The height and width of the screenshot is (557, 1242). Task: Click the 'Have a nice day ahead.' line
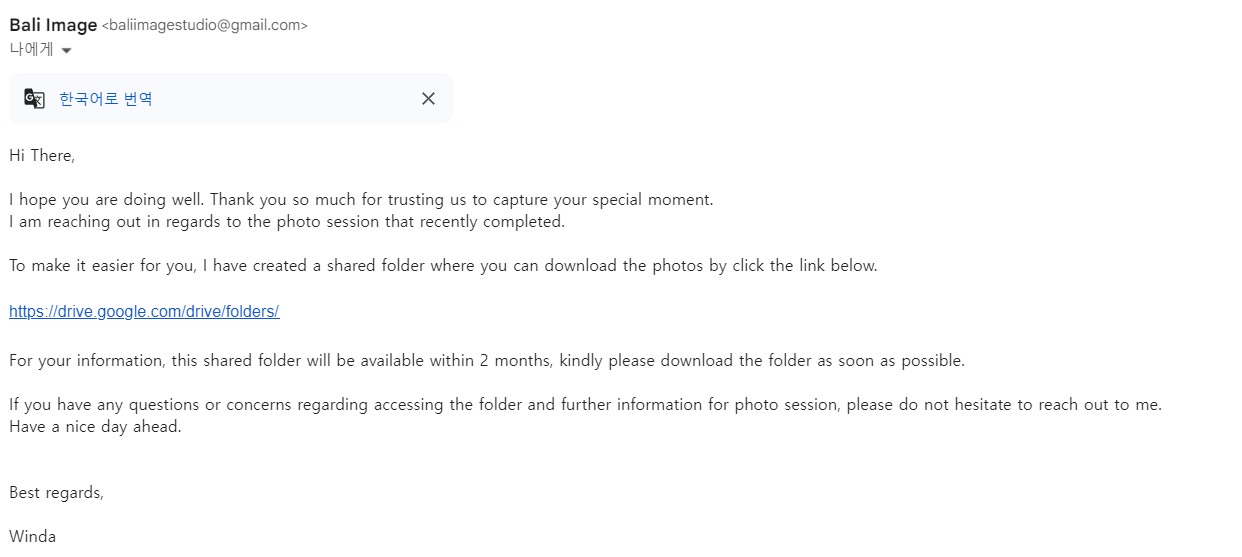pos(95,427)
